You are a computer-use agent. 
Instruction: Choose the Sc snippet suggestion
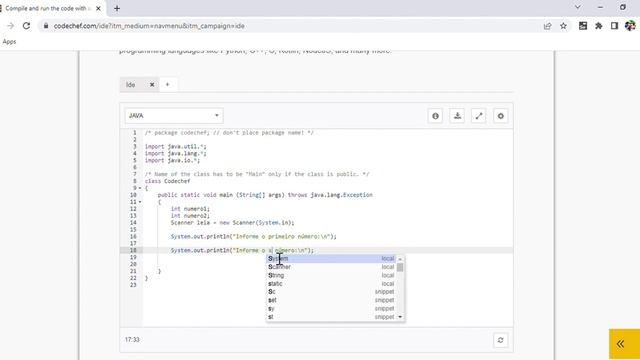[331, 292]
